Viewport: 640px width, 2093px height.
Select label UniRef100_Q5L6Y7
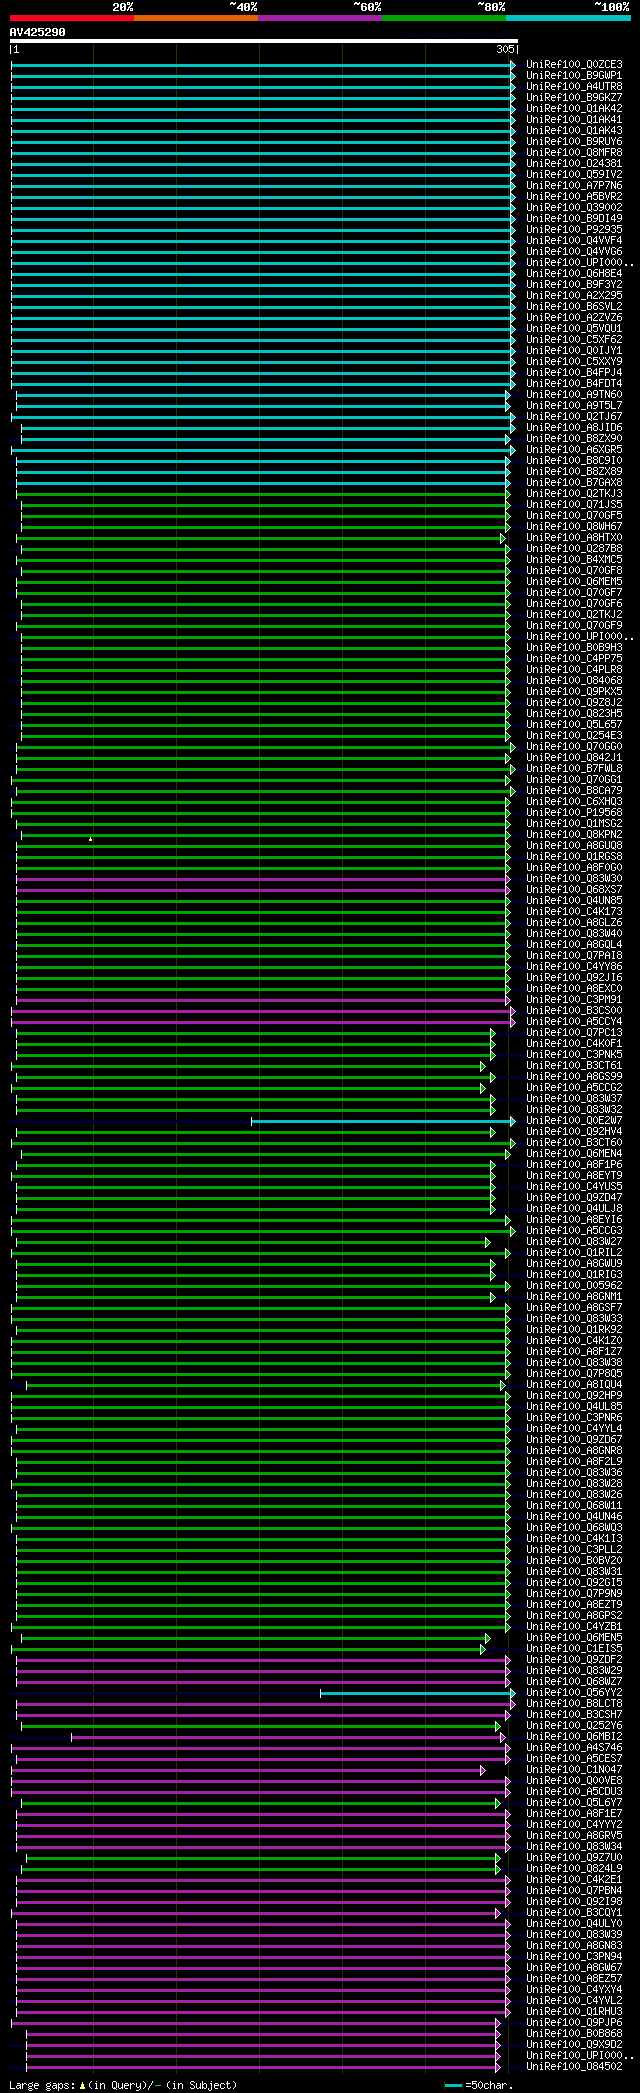point(574,1803)
